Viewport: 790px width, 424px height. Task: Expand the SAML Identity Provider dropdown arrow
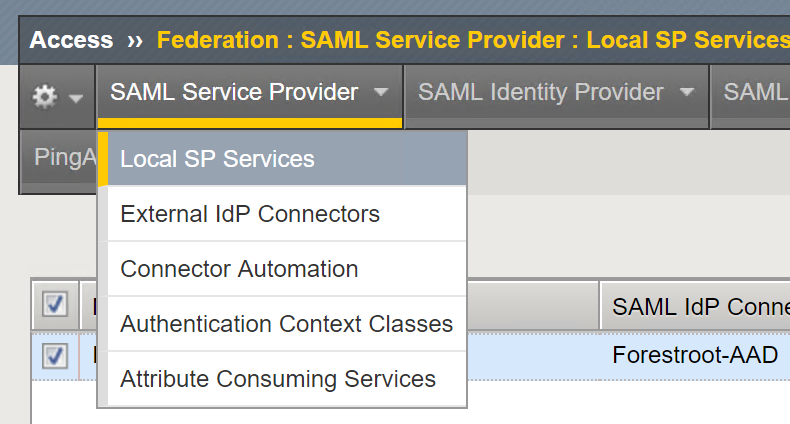point(687,92)
